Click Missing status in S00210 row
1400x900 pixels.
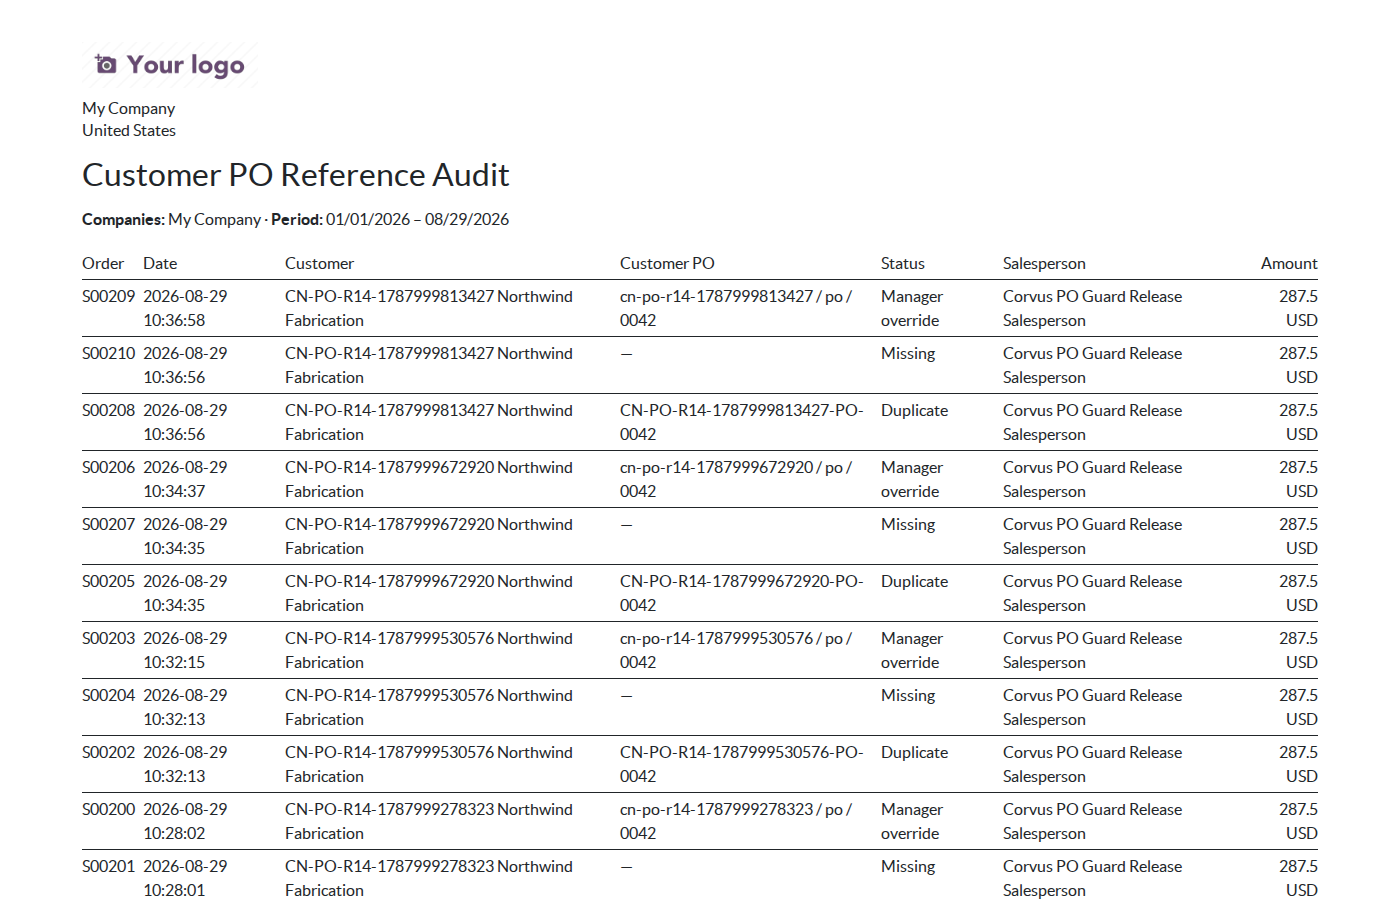pos(908,353)
